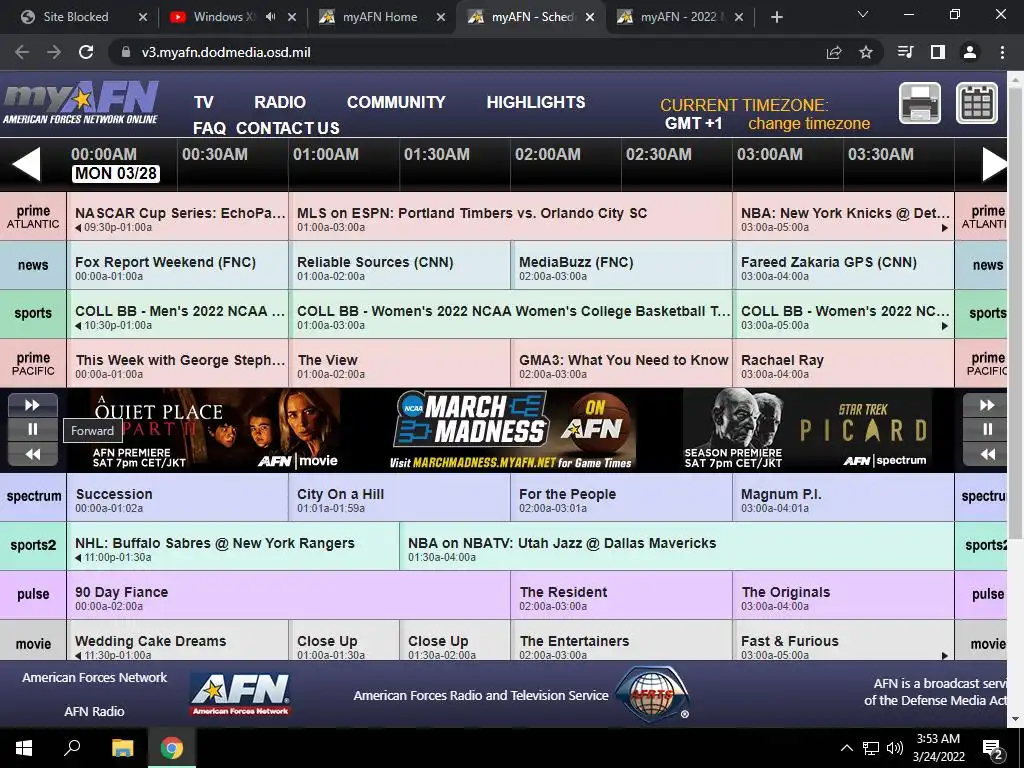Screen dimensions: 1024x768
Task: Open American Forces Network footer link
Action: (95, 678)
